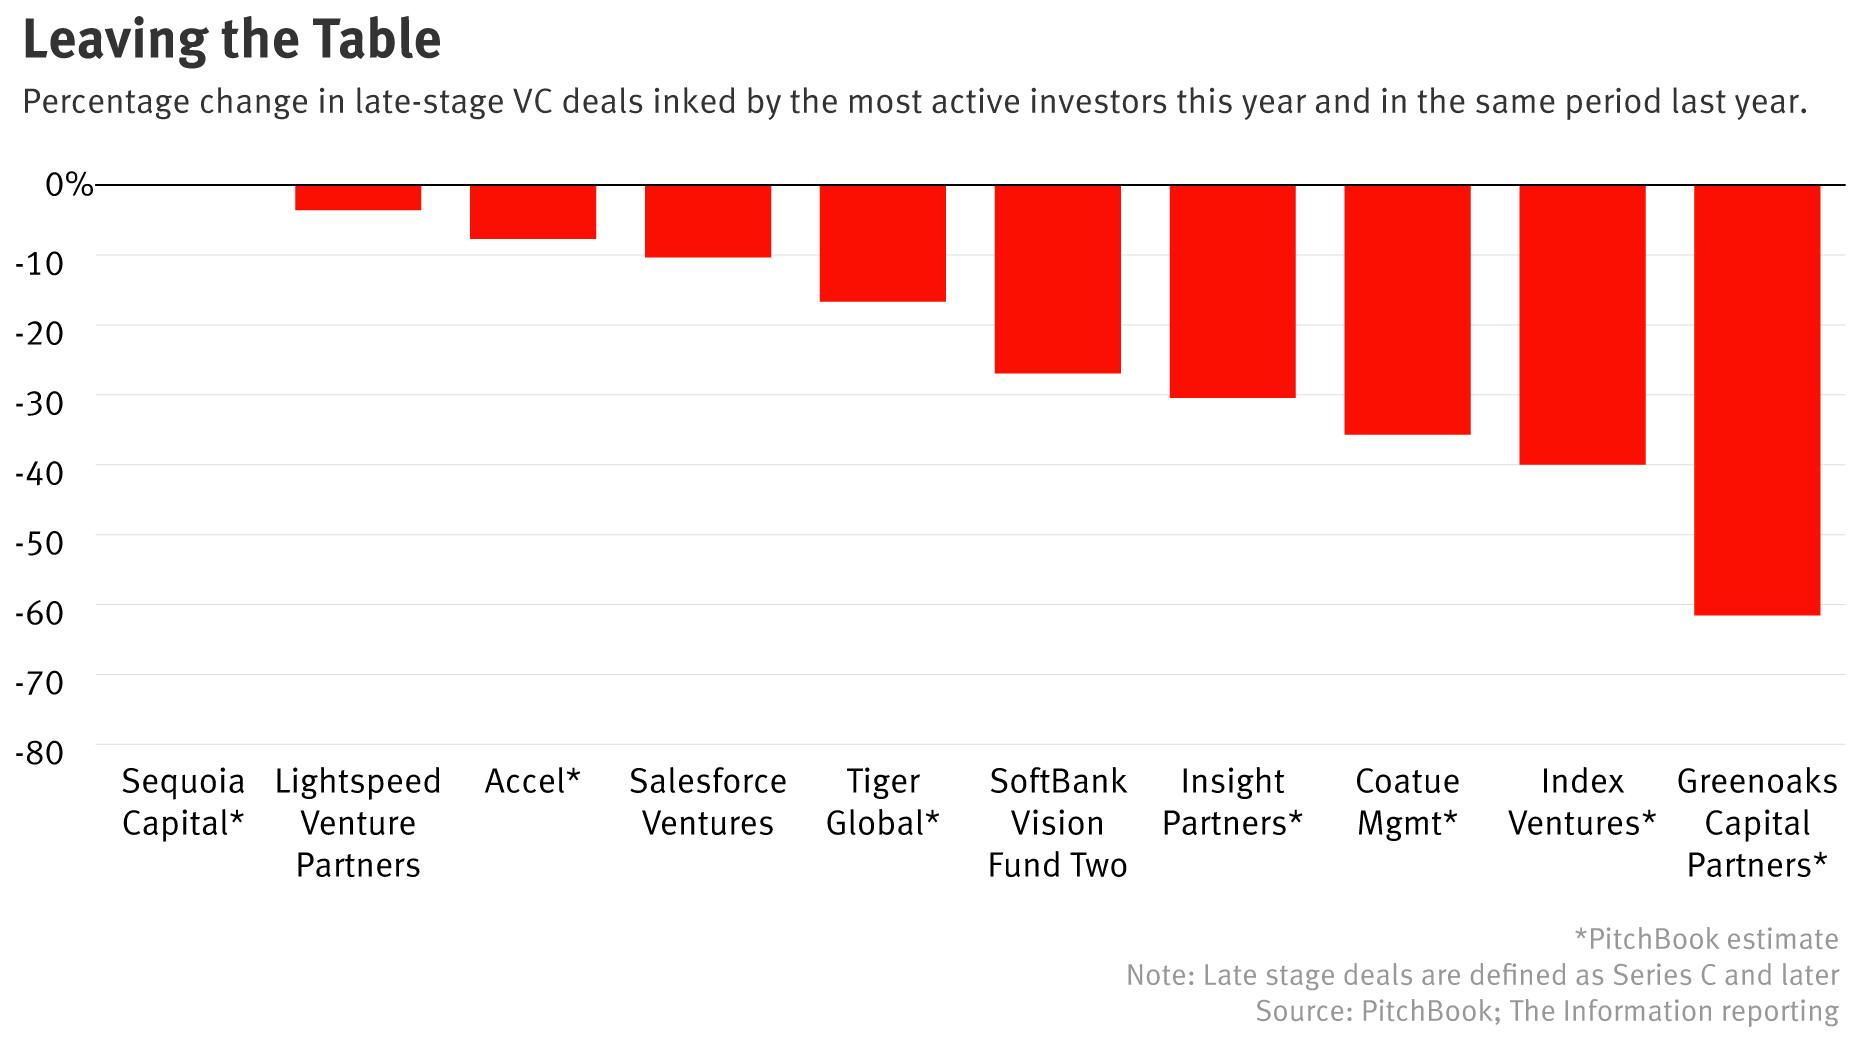The height and width of the screenshot is (1046, 1860).
Task: Click the -80 y-axis label
Action: [x=39, y=752]
